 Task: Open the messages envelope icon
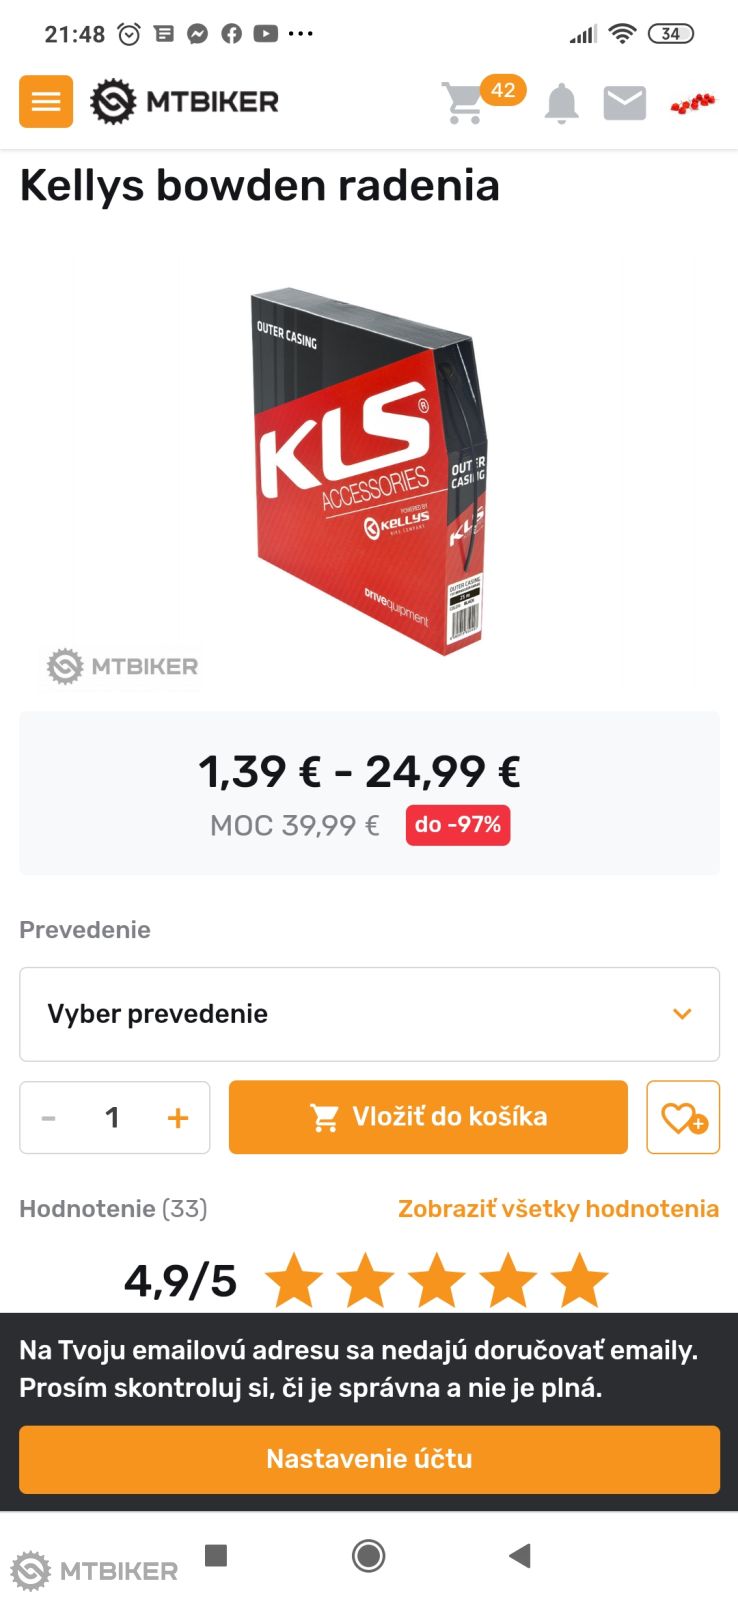coord(625,103)
